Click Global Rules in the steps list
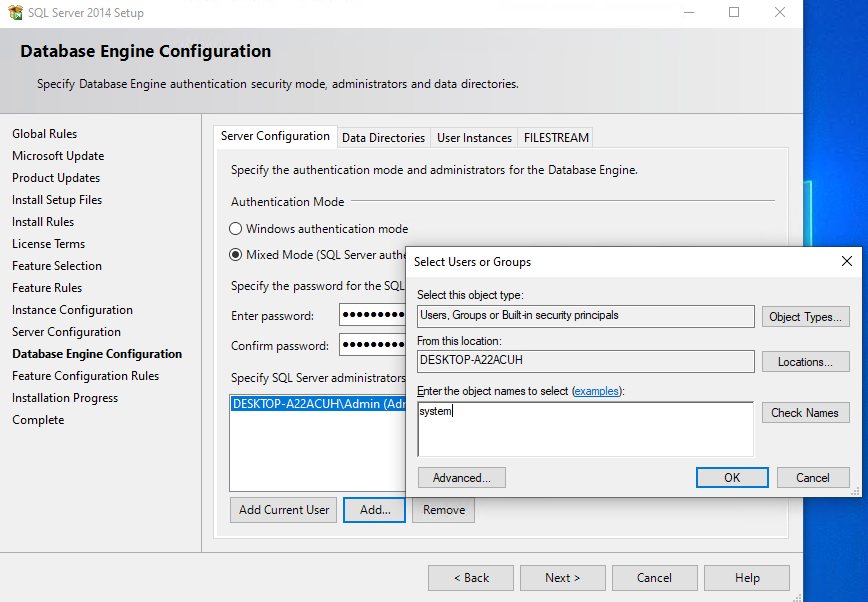868x602 pixels. click(44, 134)
